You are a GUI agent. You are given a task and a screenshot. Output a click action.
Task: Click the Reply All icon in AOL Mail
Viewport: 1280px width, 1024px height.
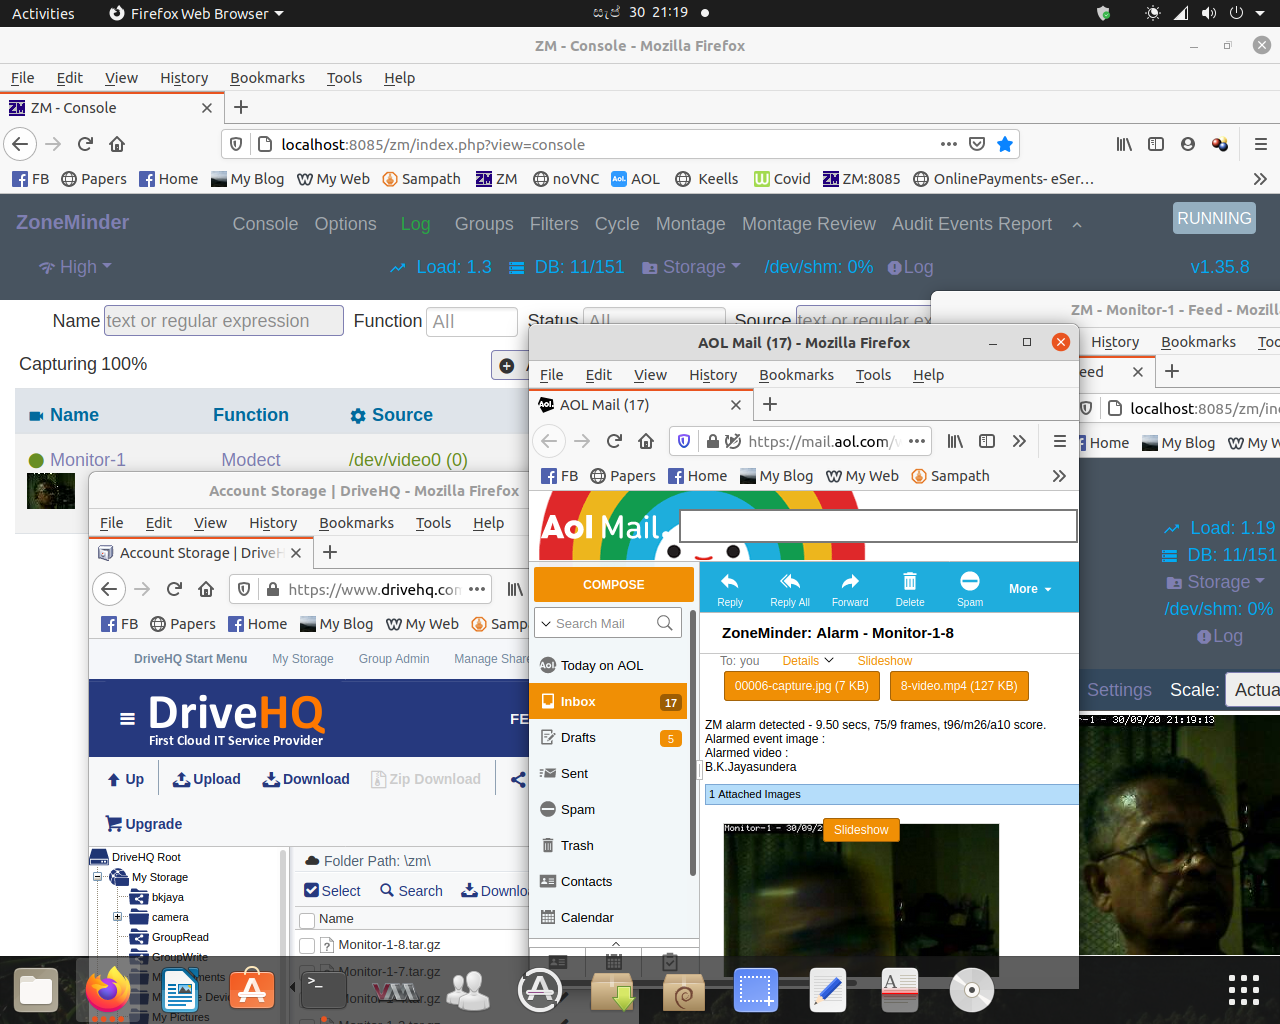pyautogui.click(x=790, y=589)
